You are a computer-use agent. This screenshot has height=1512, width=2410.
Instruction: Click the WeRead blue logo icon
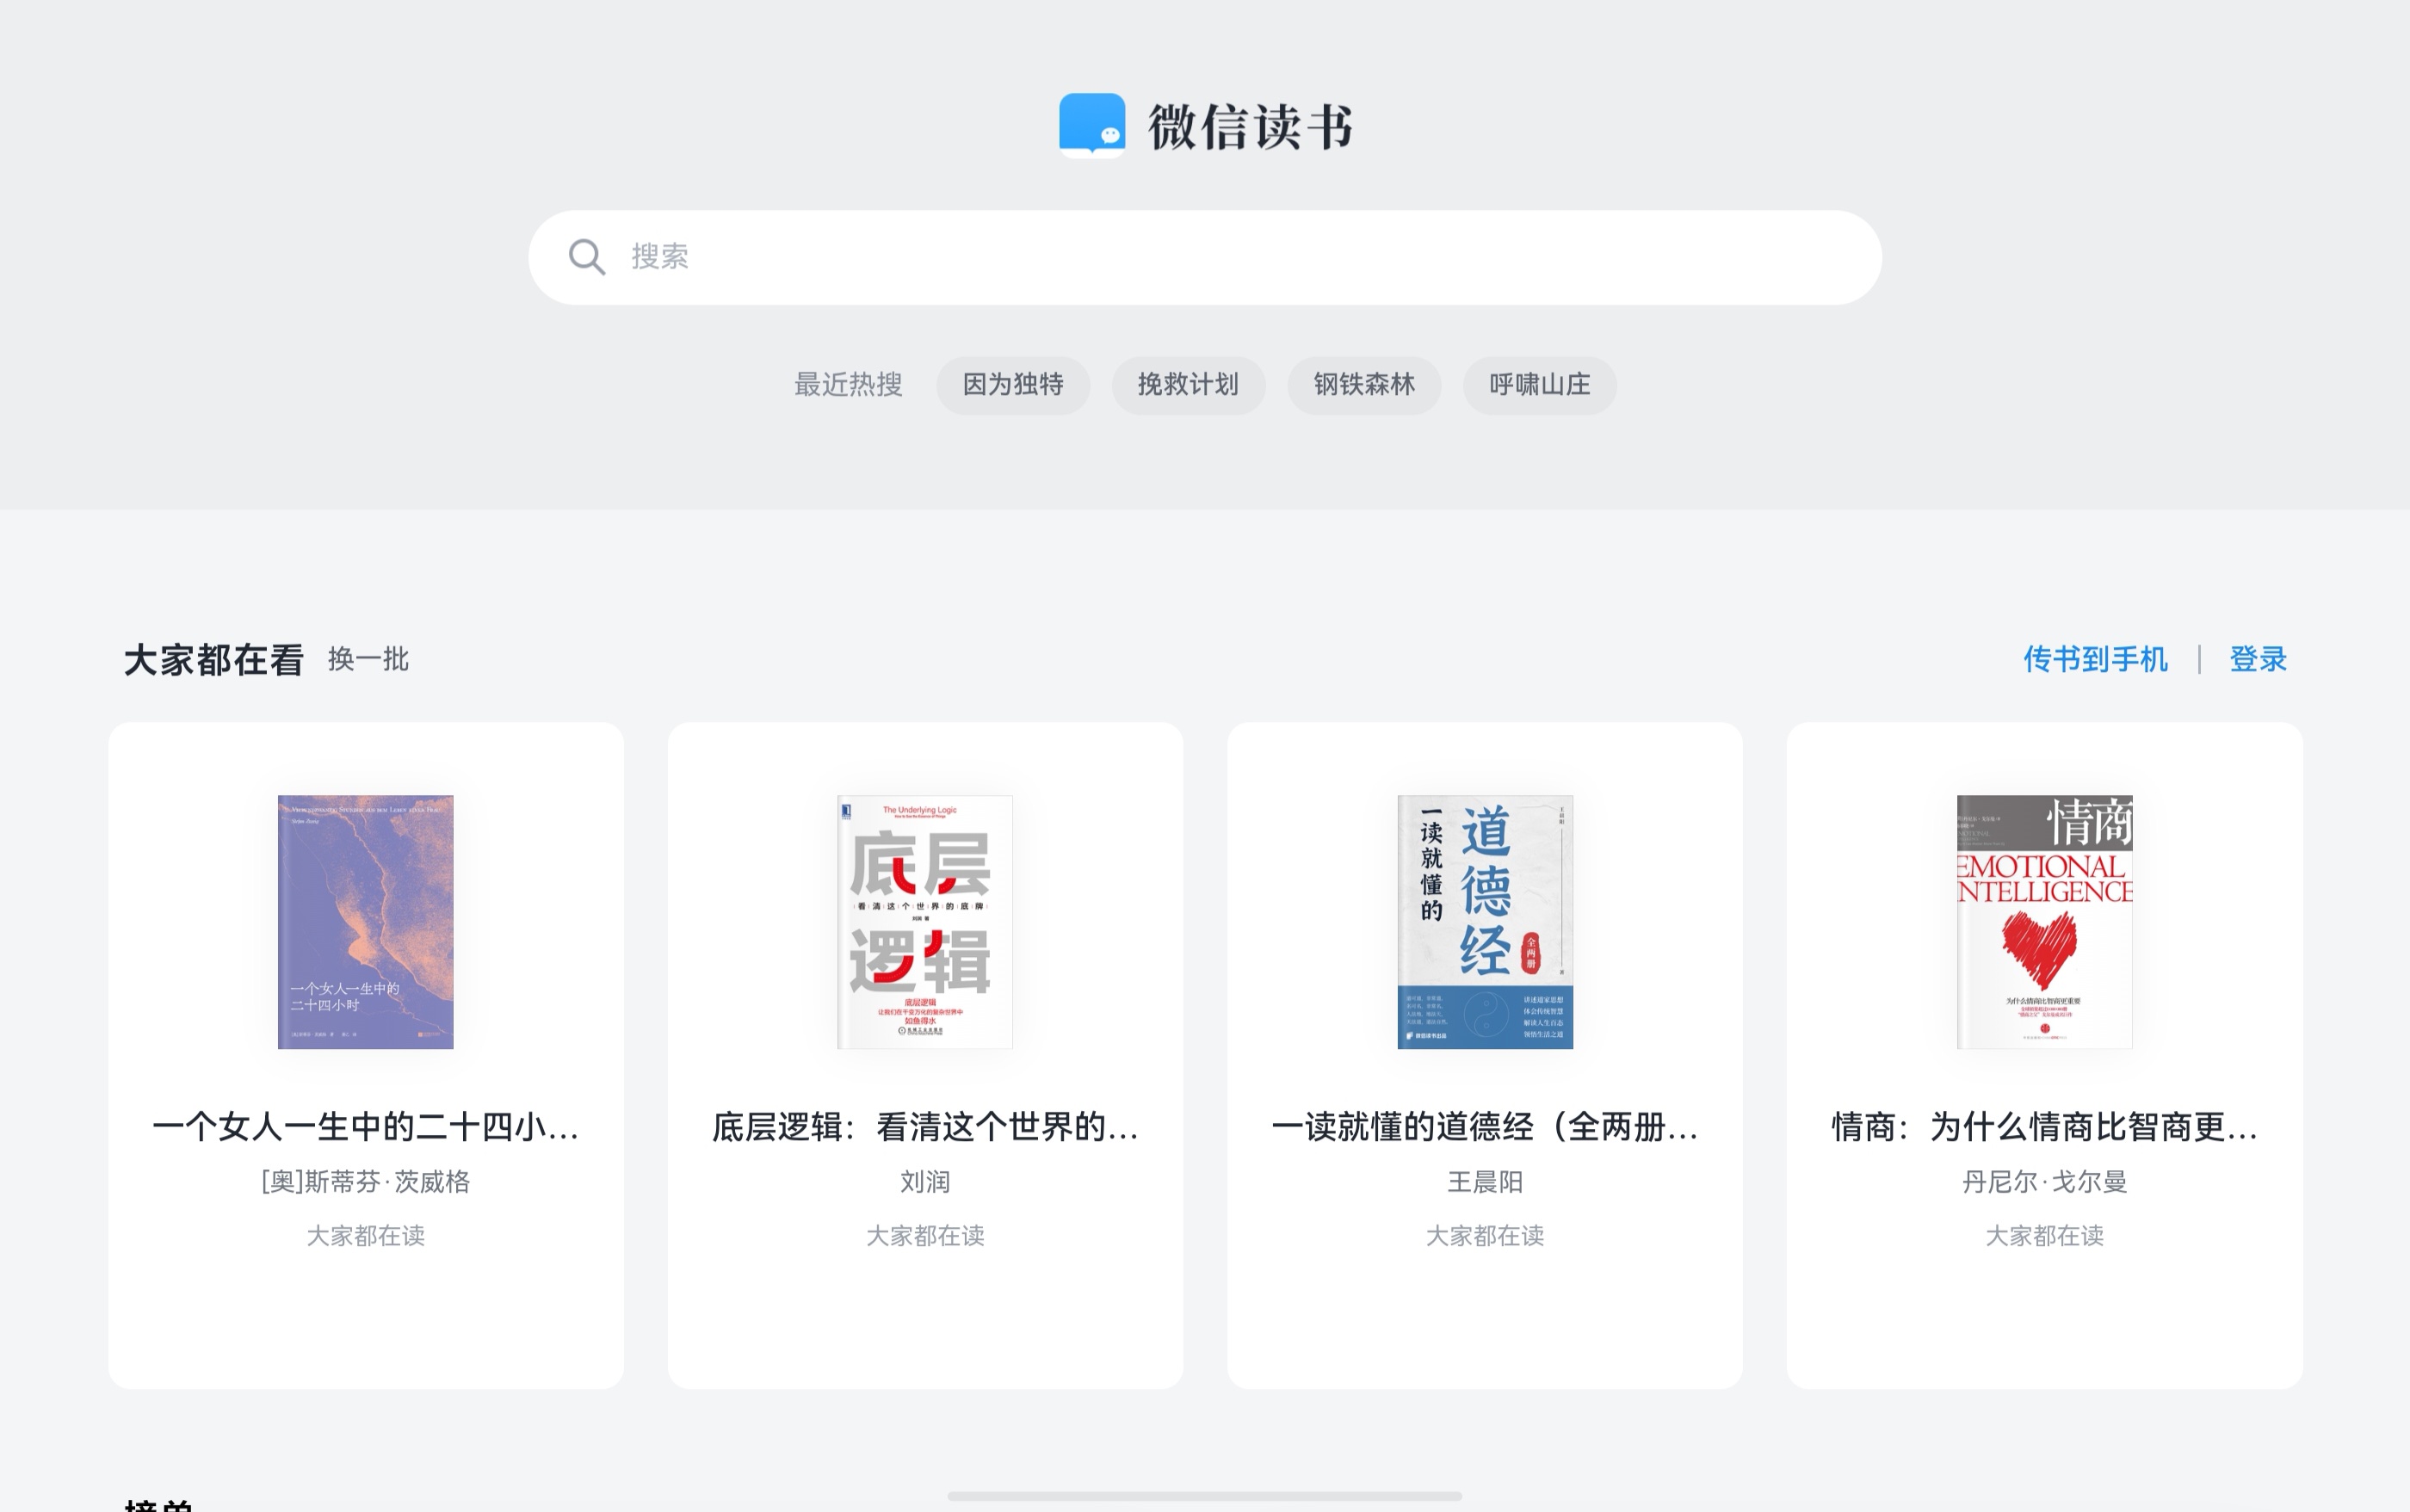(1092, 126)
